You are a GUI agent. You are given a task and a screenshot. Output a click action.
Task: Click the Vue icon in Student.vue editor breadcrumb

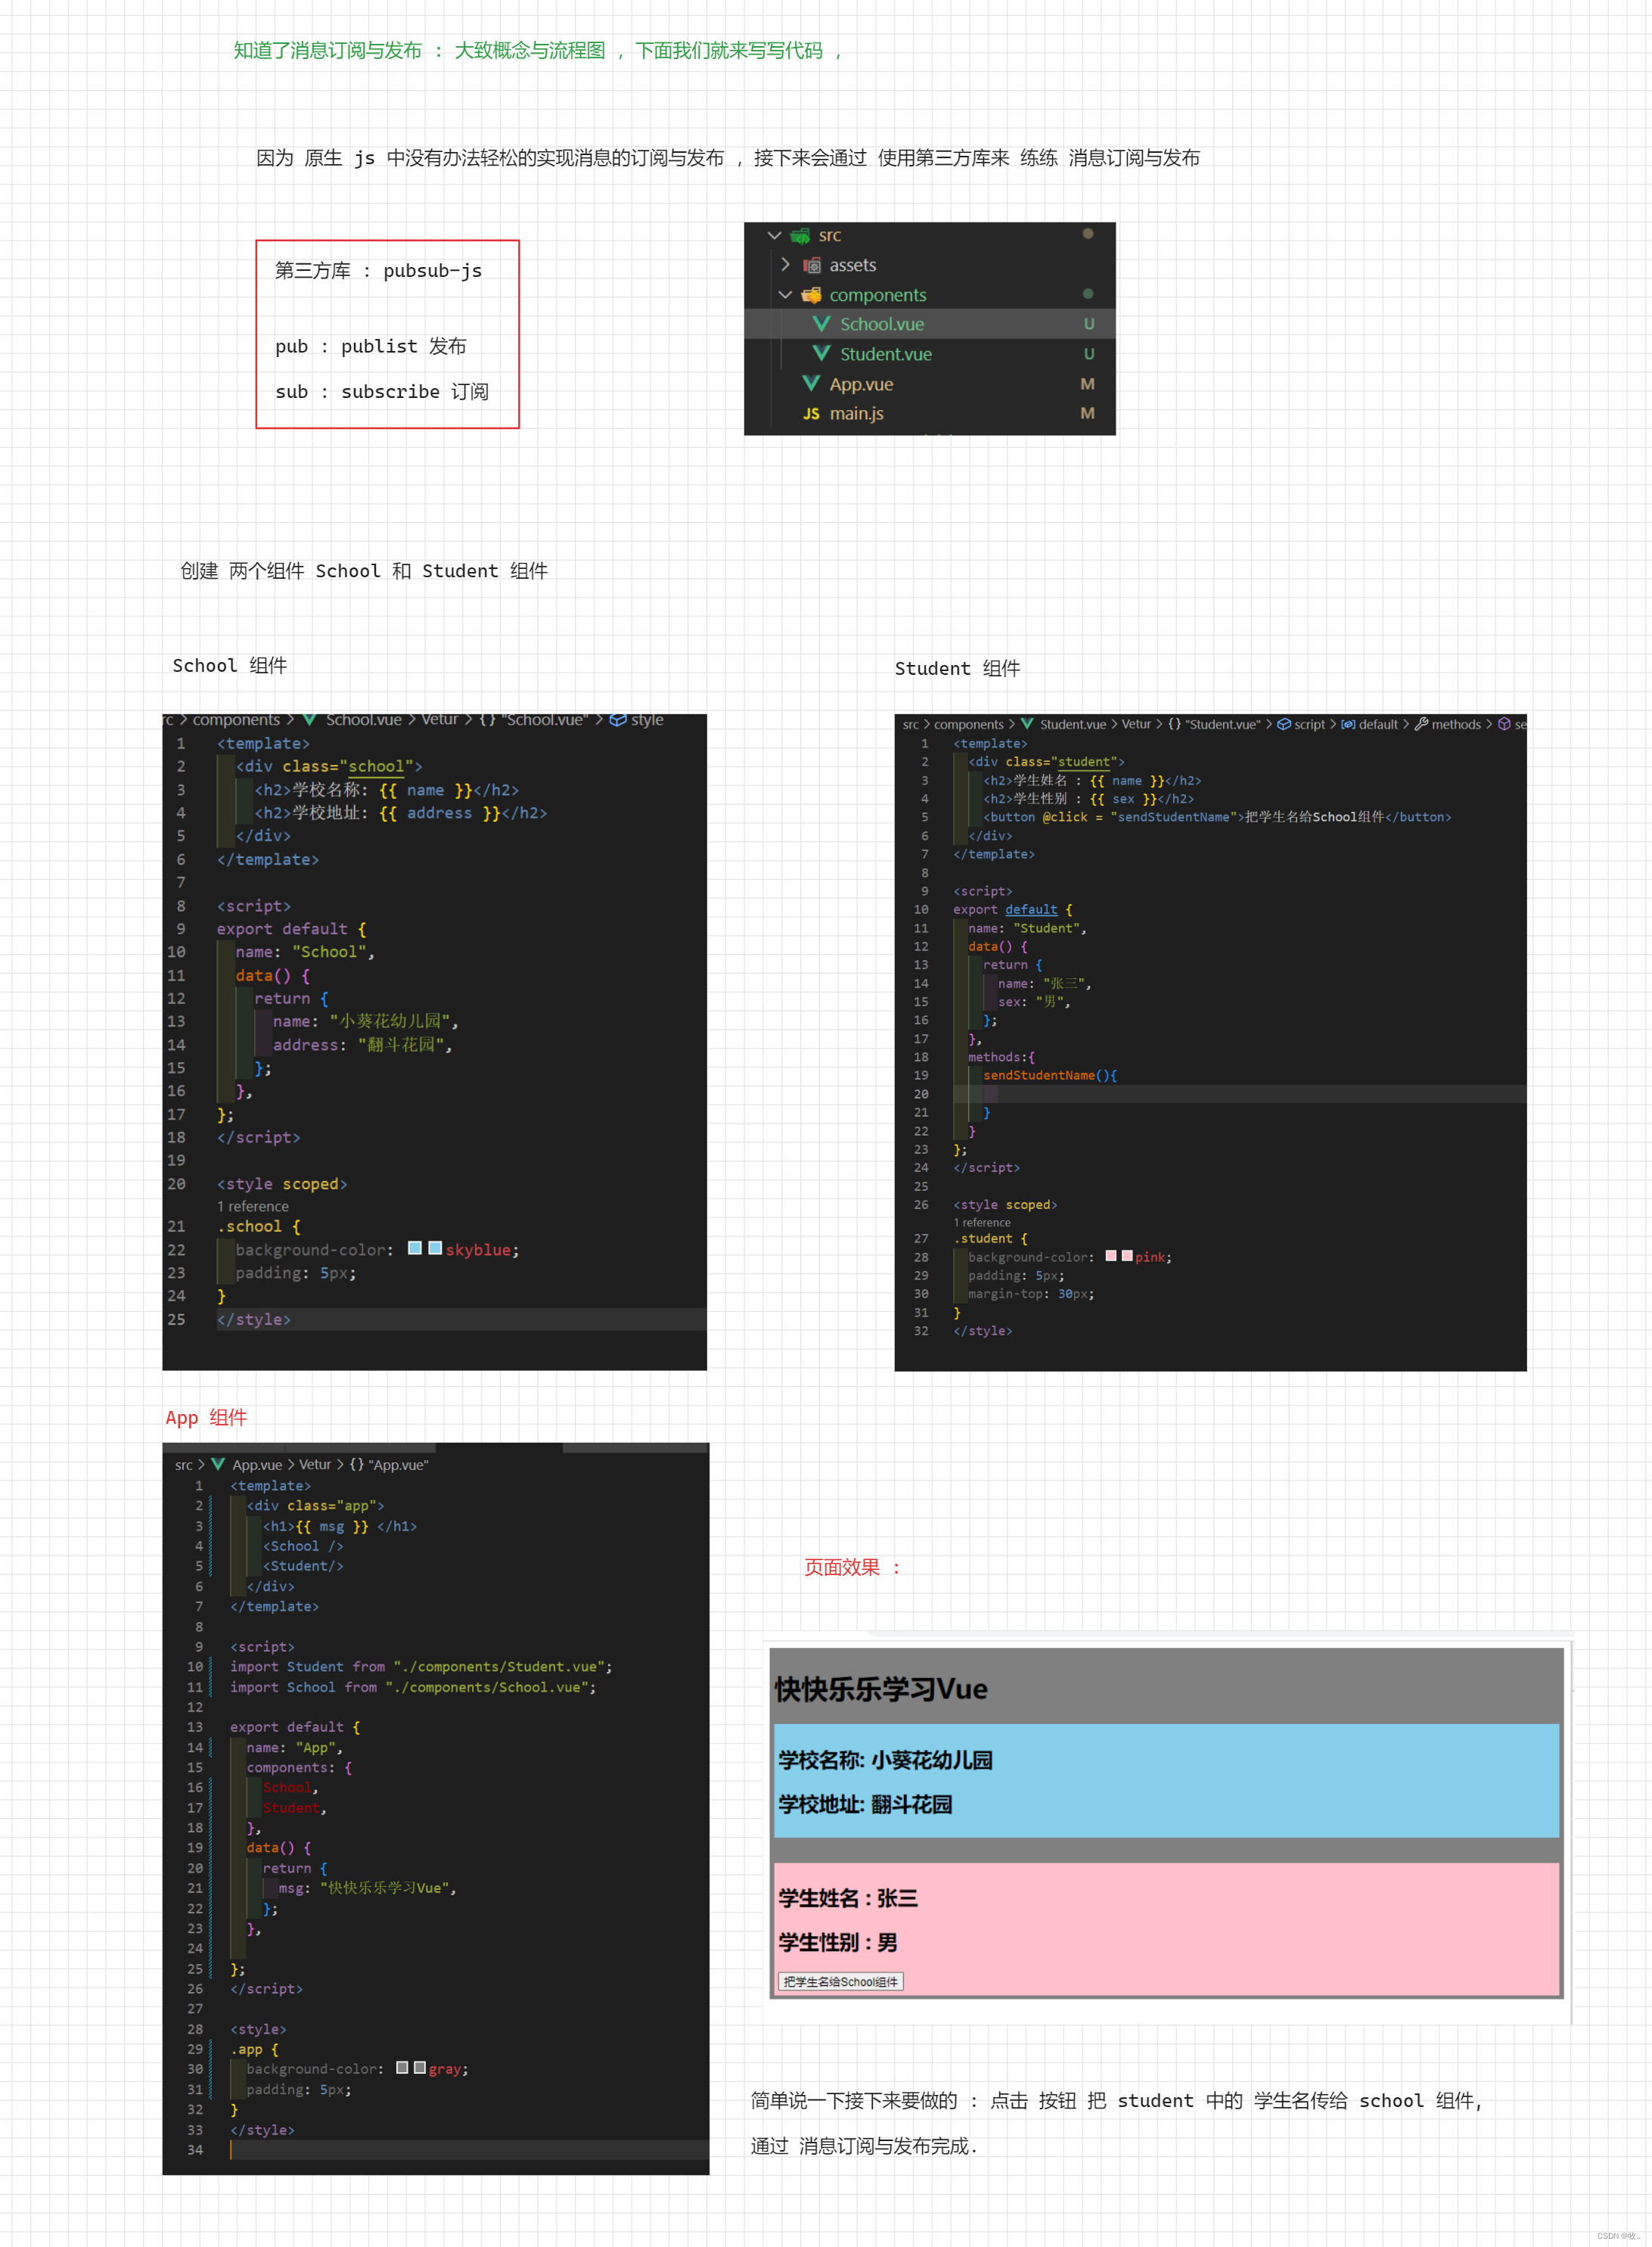(x=1027, y=724)
